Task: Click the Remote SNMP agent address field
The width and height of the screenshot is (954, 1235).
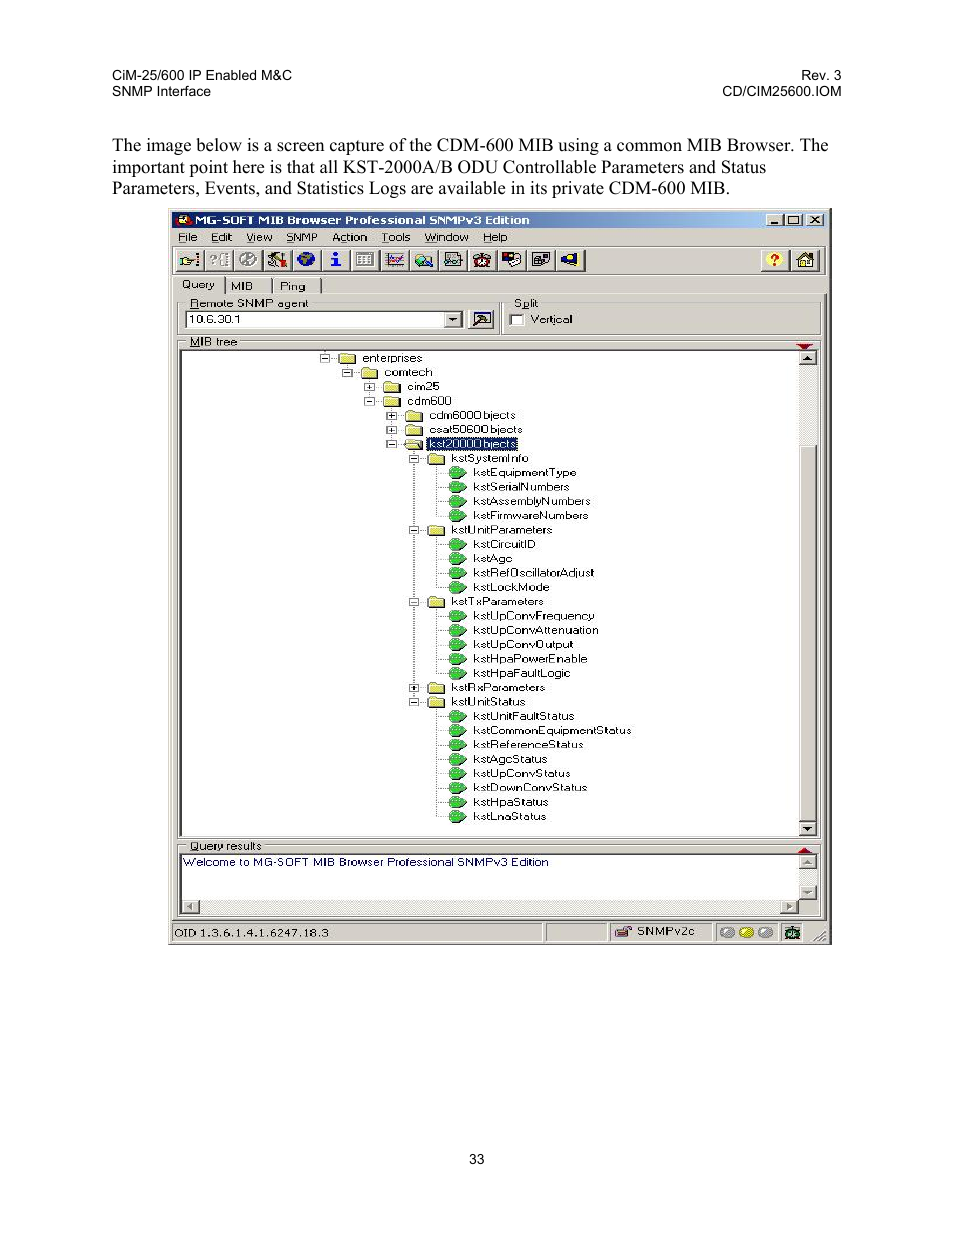Action: pyautogui.click(x=314, y=320)
